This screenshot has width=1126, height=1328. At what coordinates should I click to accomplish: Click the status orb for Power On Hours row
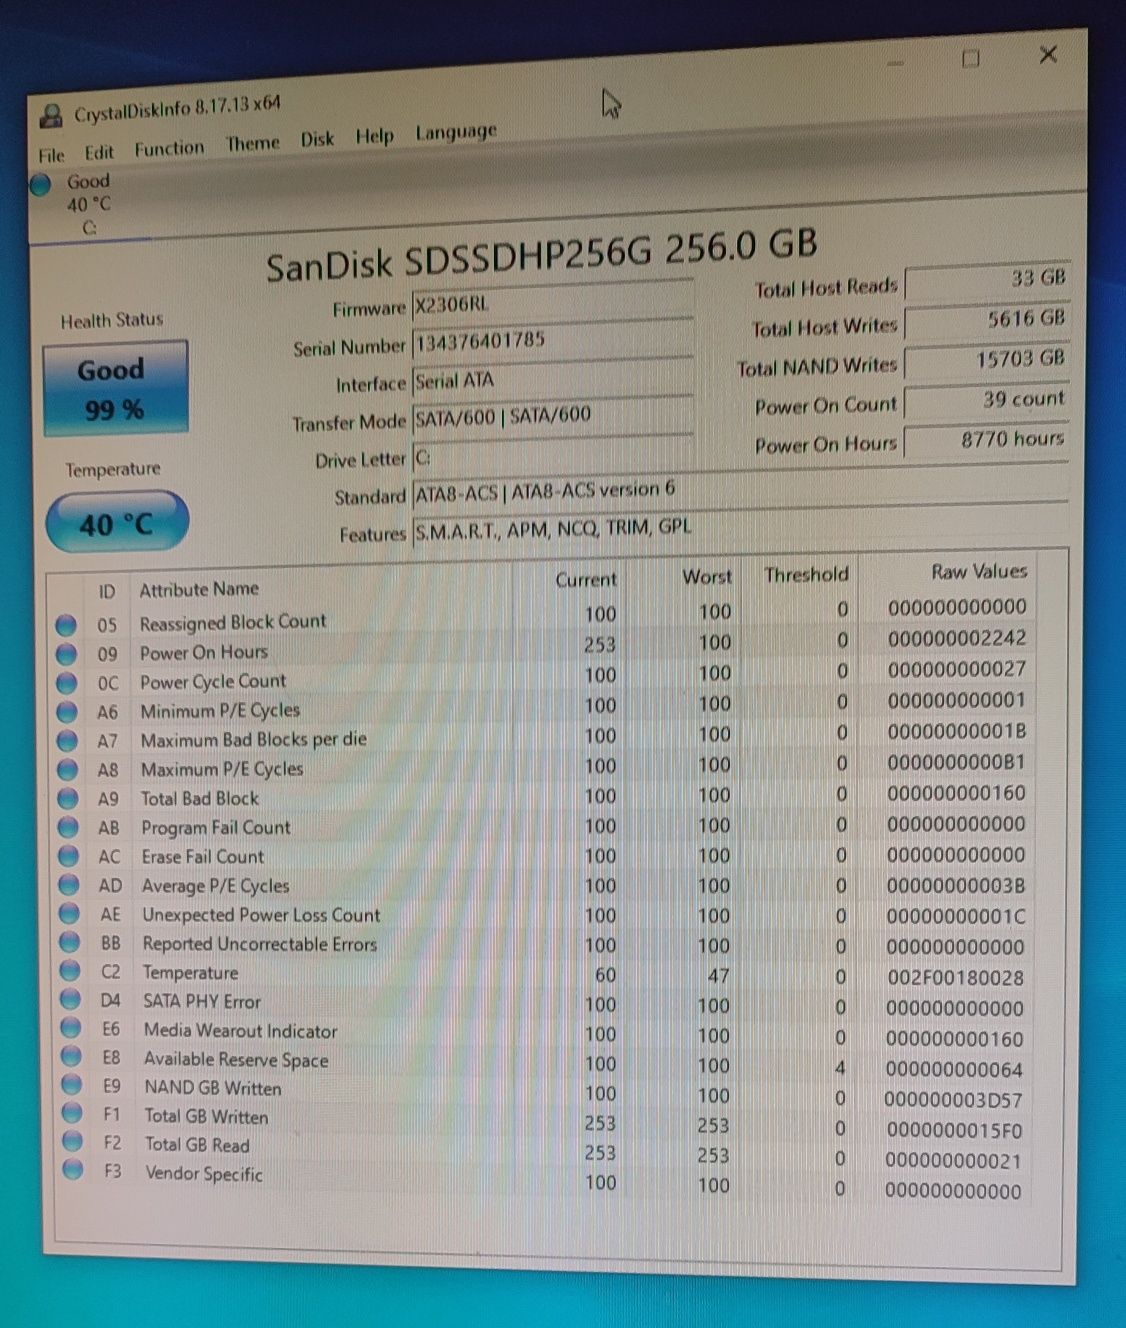[x=66, y=654]
